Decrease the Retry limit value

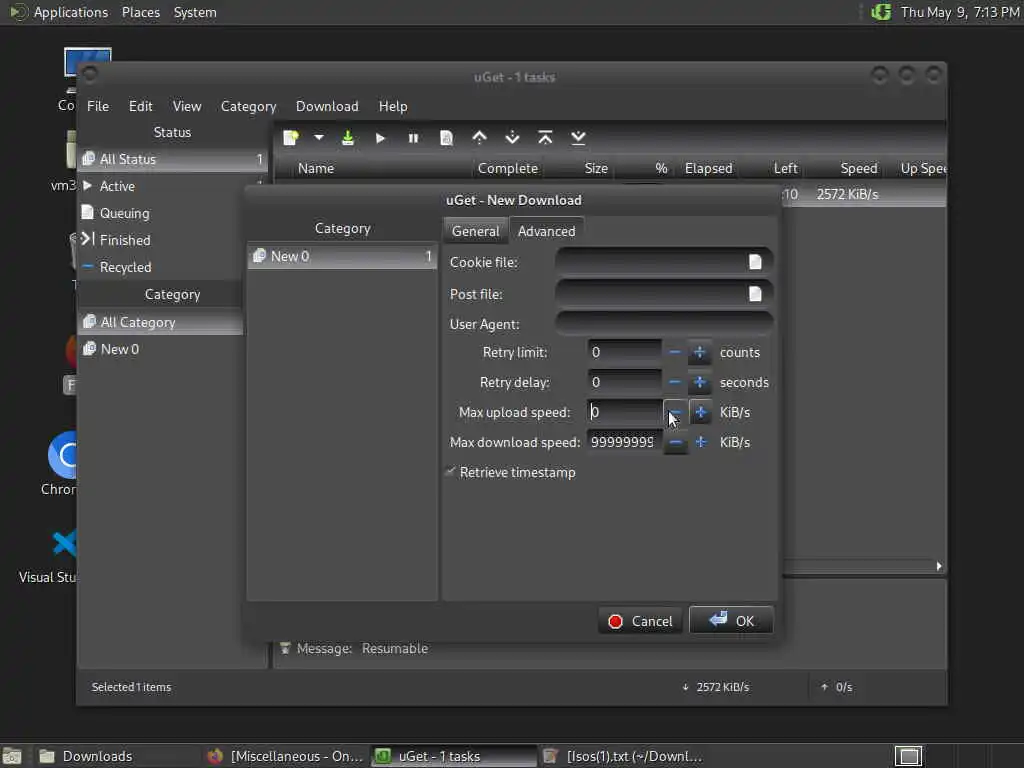675,352
